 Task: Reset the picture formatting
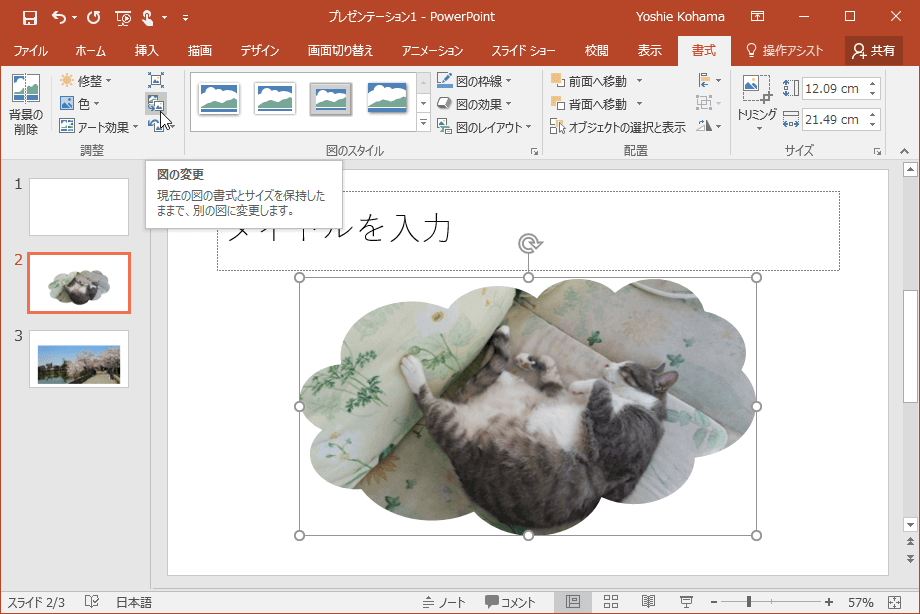click(x=158, y=124)
